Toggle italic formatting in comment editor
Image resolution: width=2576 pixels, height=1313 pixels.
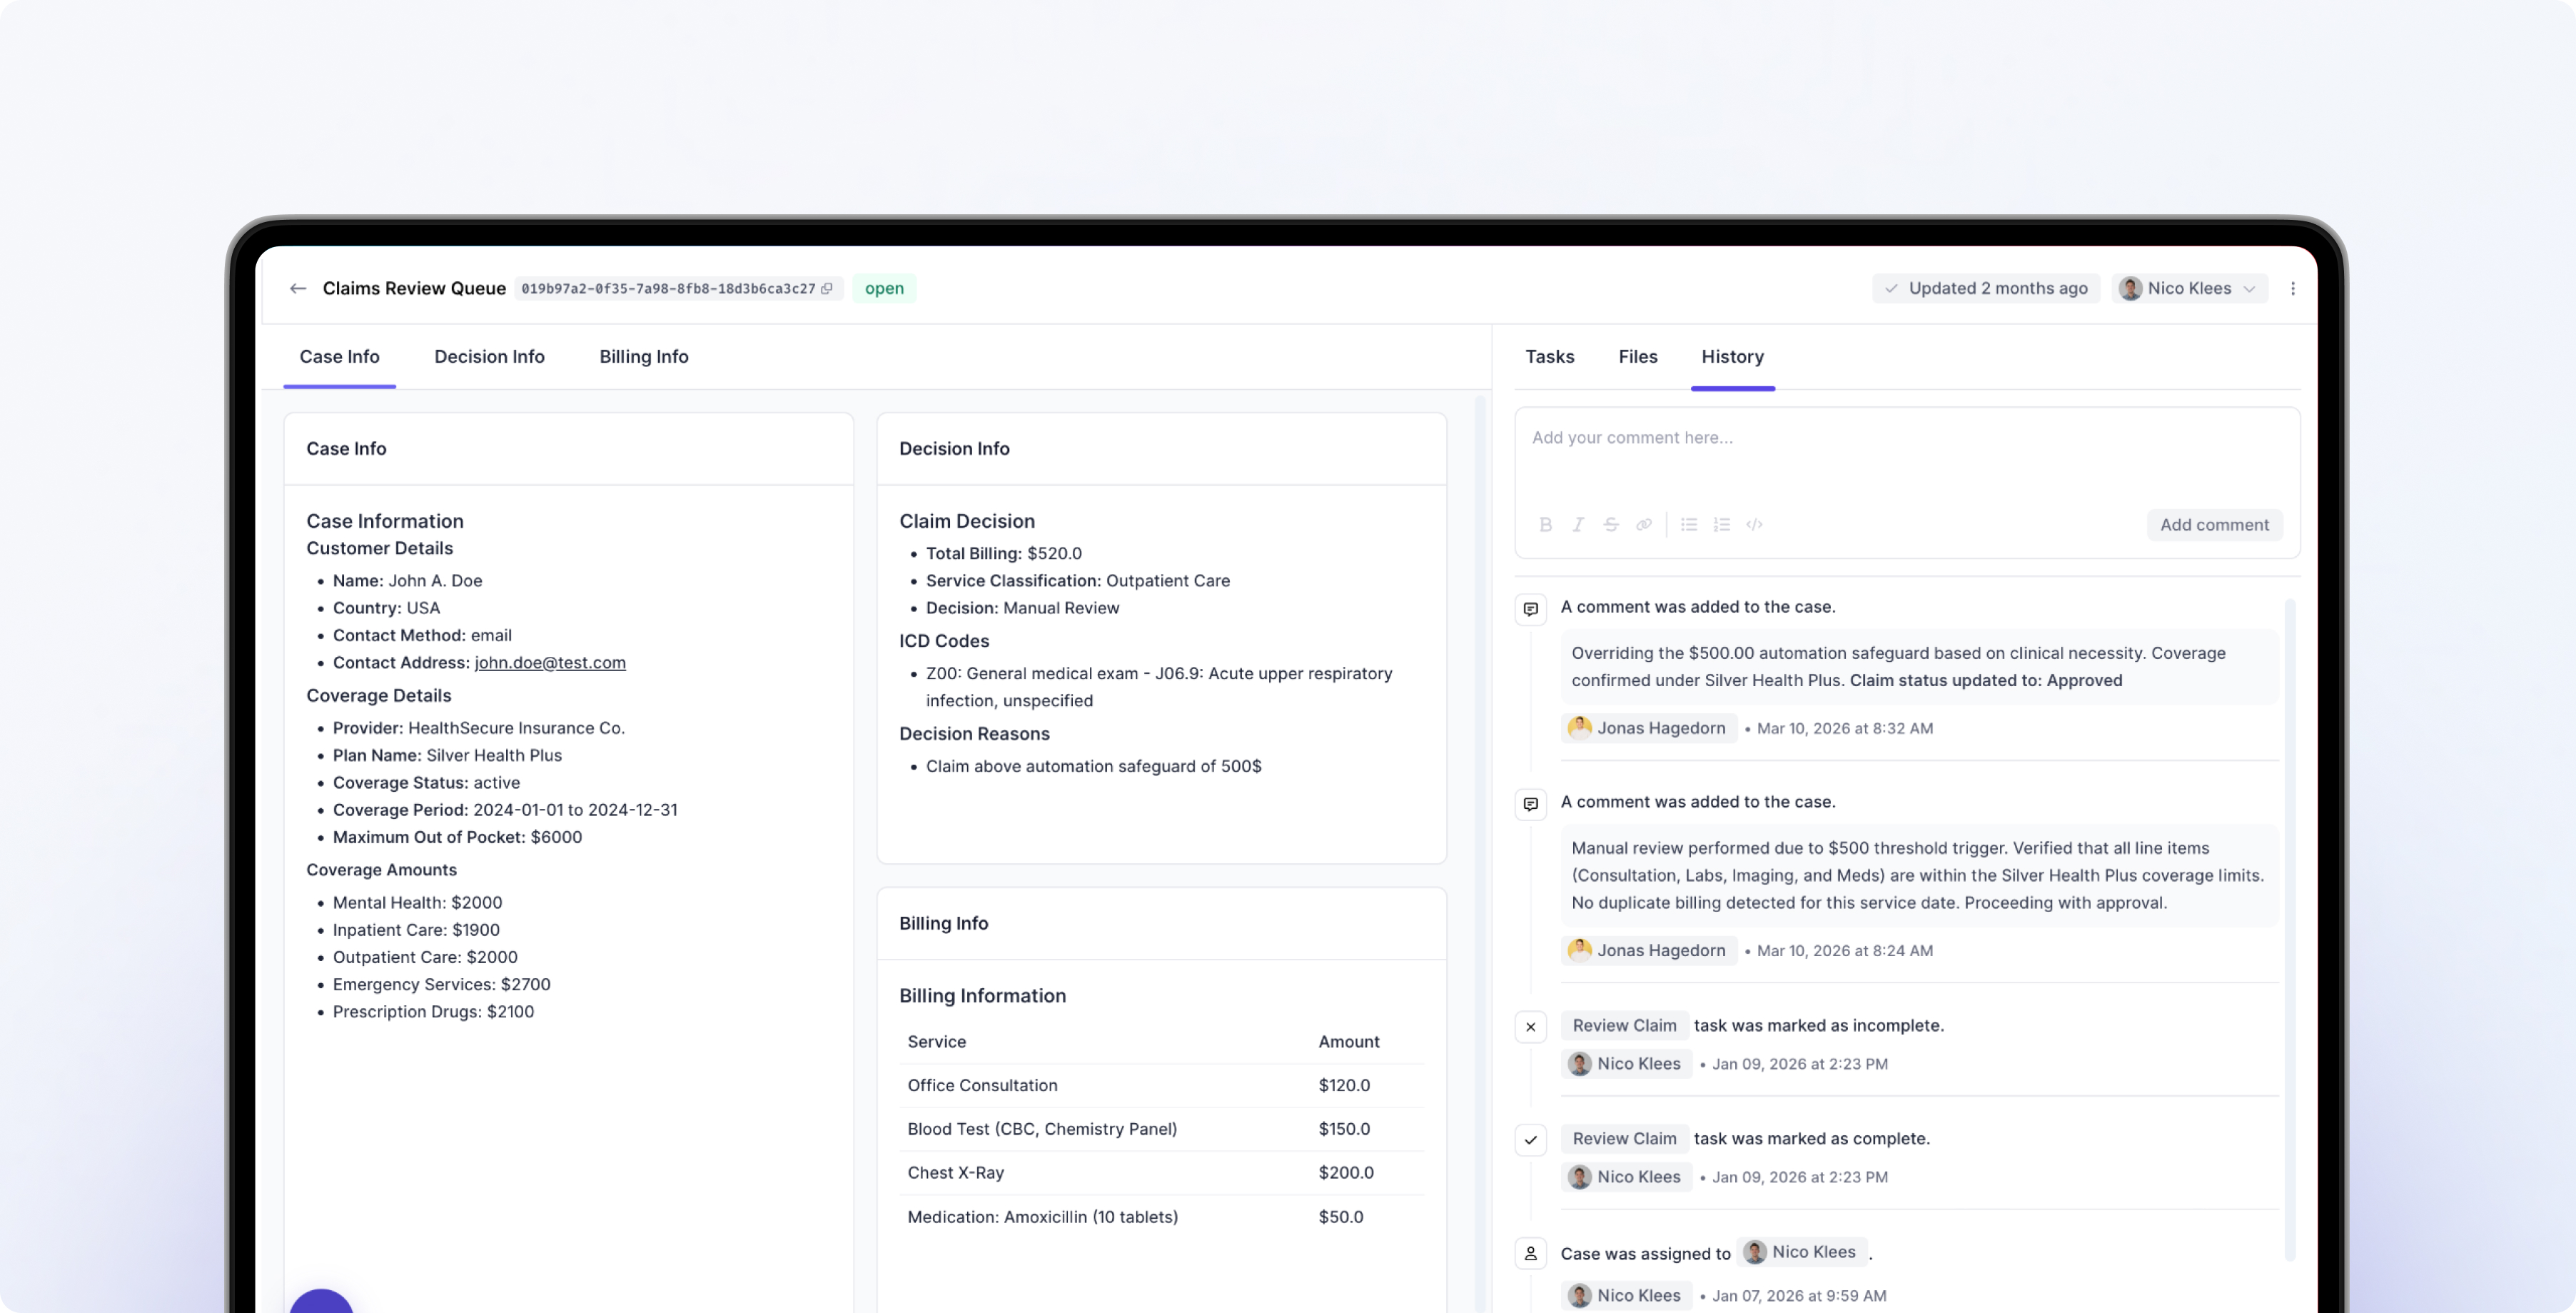1578,524
